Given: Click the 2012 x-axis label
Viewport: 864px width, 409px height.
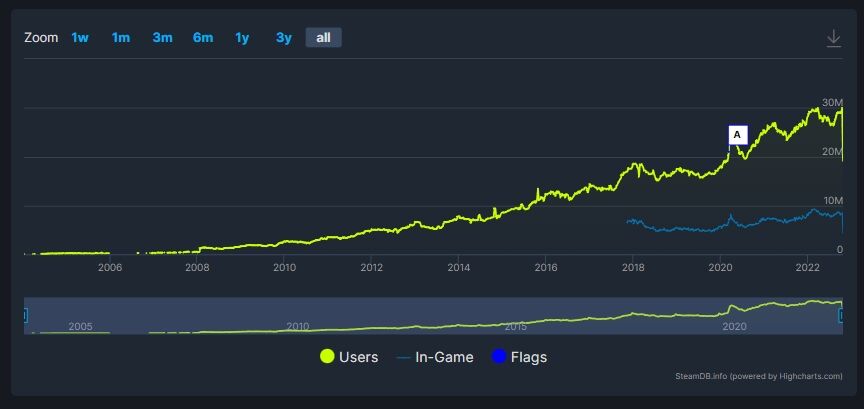Looking at the screenshot, I should point(372,267).
